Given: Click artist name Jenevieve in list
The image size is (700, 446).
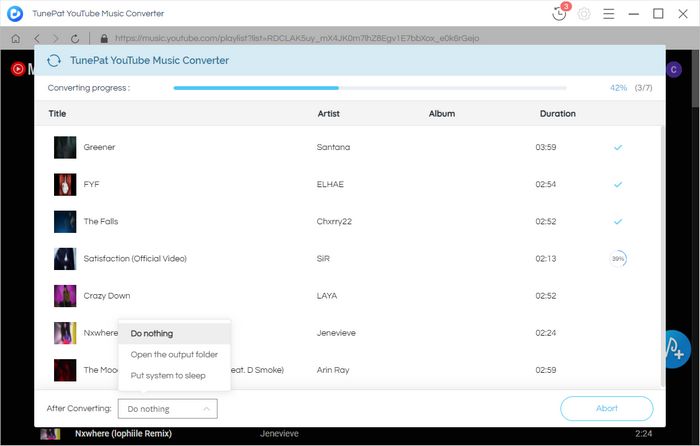Looking at the screenshot, I should click(336, 333).
